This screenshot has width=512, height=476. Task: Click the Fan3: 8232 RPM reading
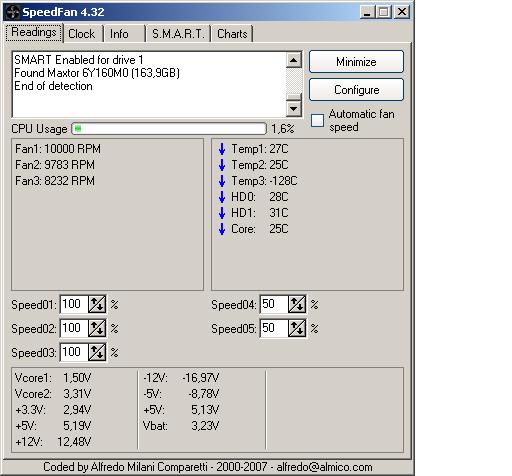[55, 181]
